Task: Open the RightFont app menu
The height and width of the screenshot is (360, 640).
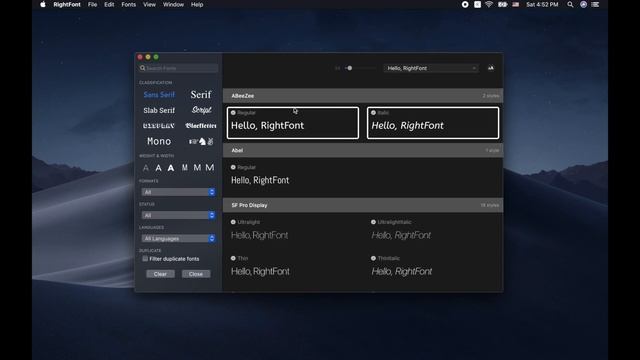Action: pos(67,4)
